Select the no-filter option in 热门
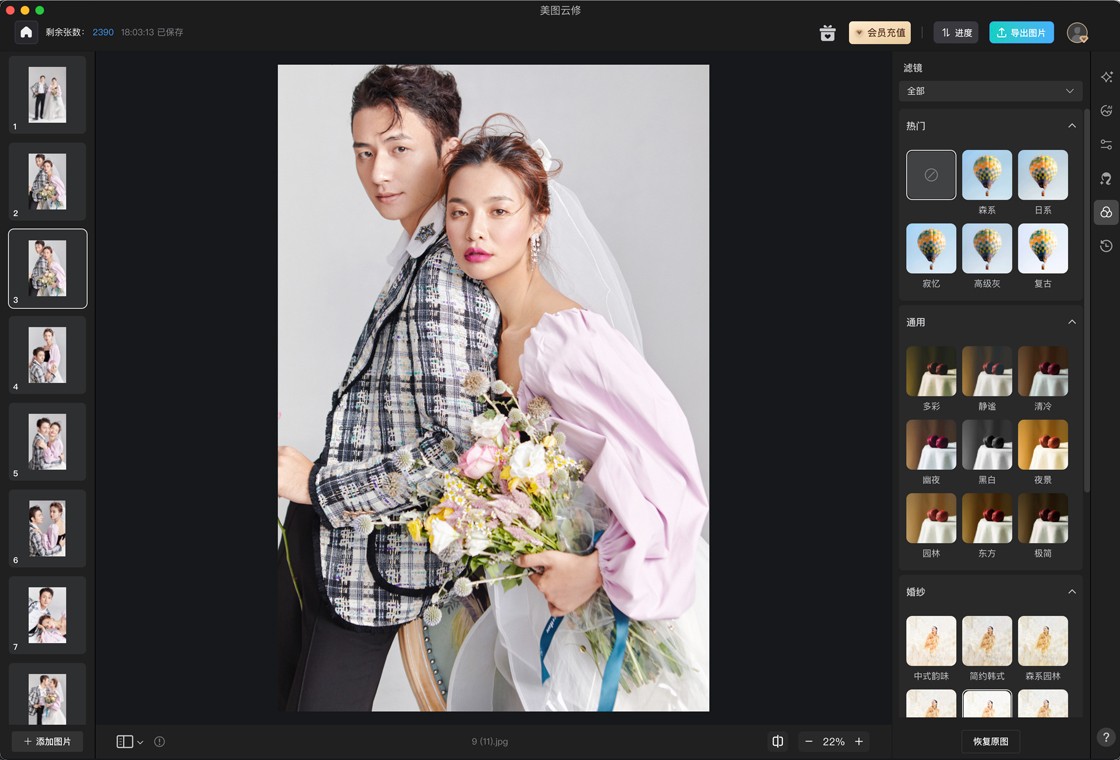 (931, 174)
